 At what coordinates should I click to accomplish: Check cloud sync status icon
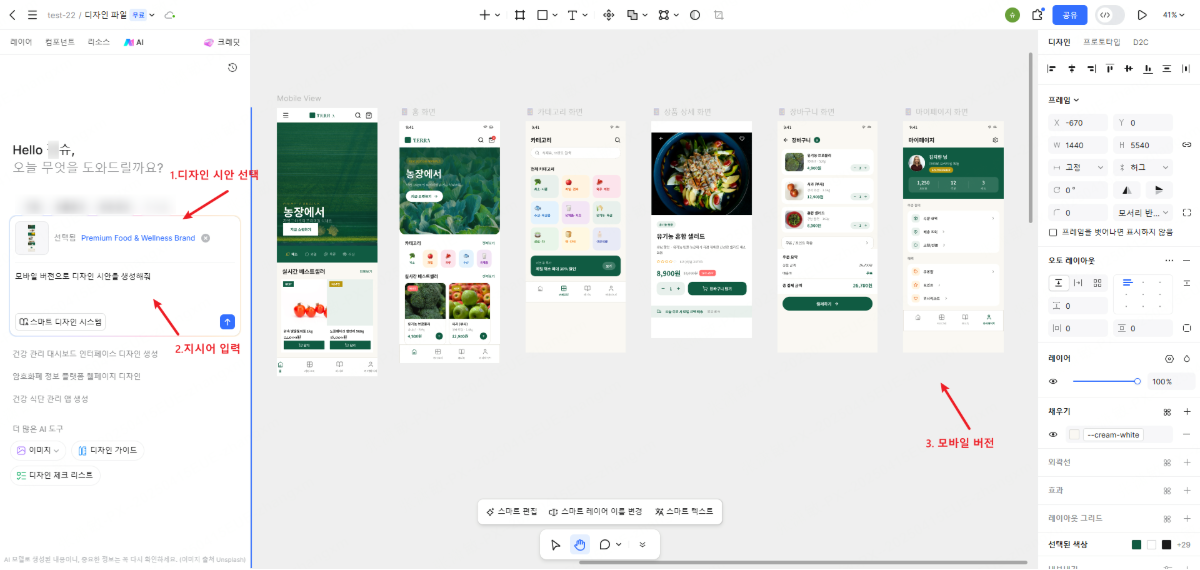pos(169,15)
